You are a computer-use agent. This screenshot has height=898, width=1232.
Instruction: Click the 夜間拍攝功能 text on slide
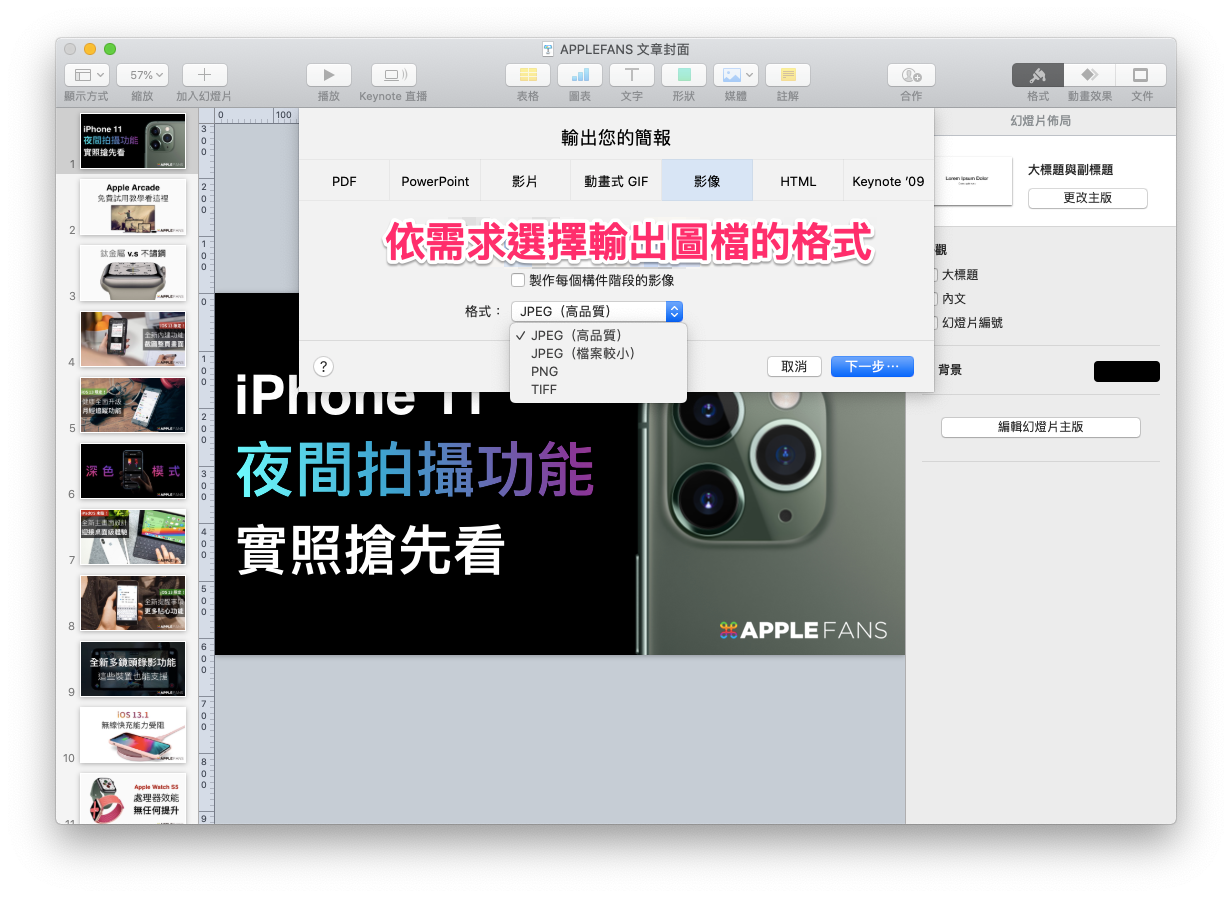point(416,470)
